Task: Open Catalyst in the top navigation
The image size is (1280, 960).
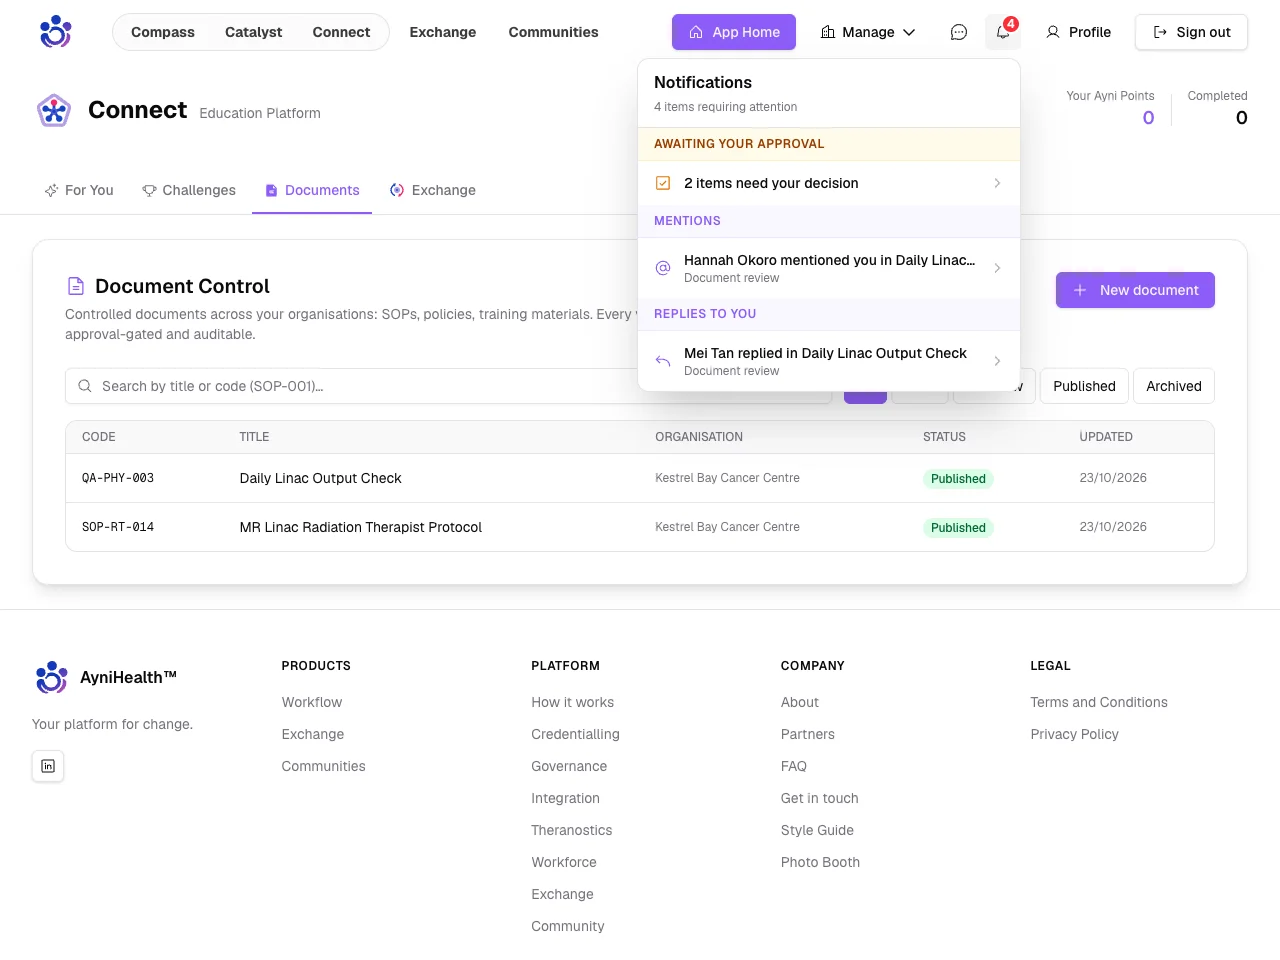Action: click(253, 32)
